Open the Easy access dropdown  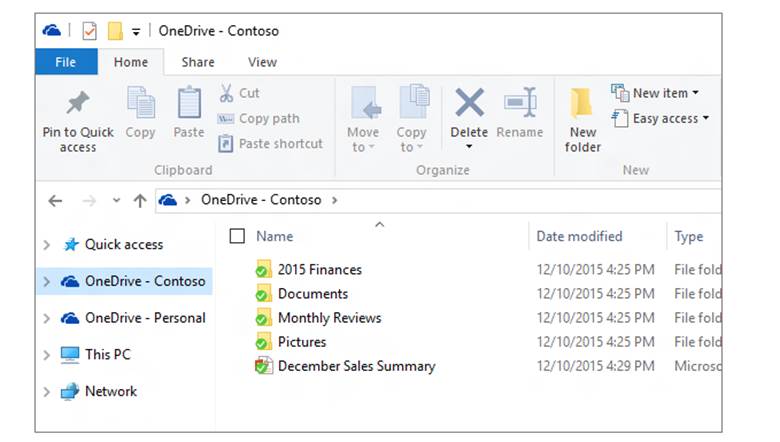660,118
